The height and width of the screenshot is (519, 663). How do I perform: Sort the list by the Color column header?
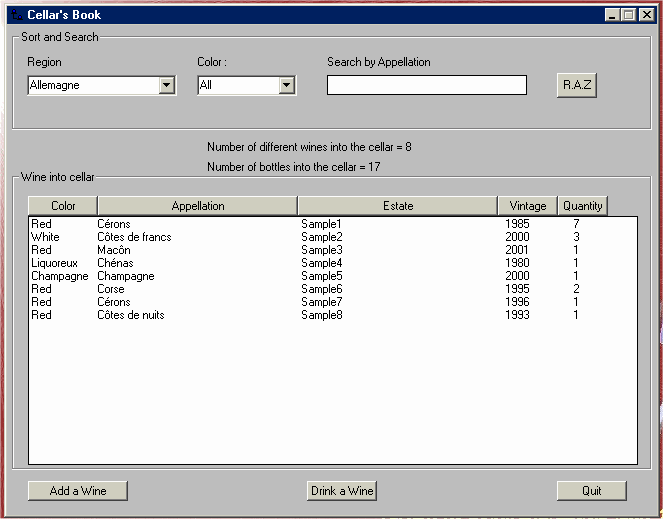[x=63, y=206]
